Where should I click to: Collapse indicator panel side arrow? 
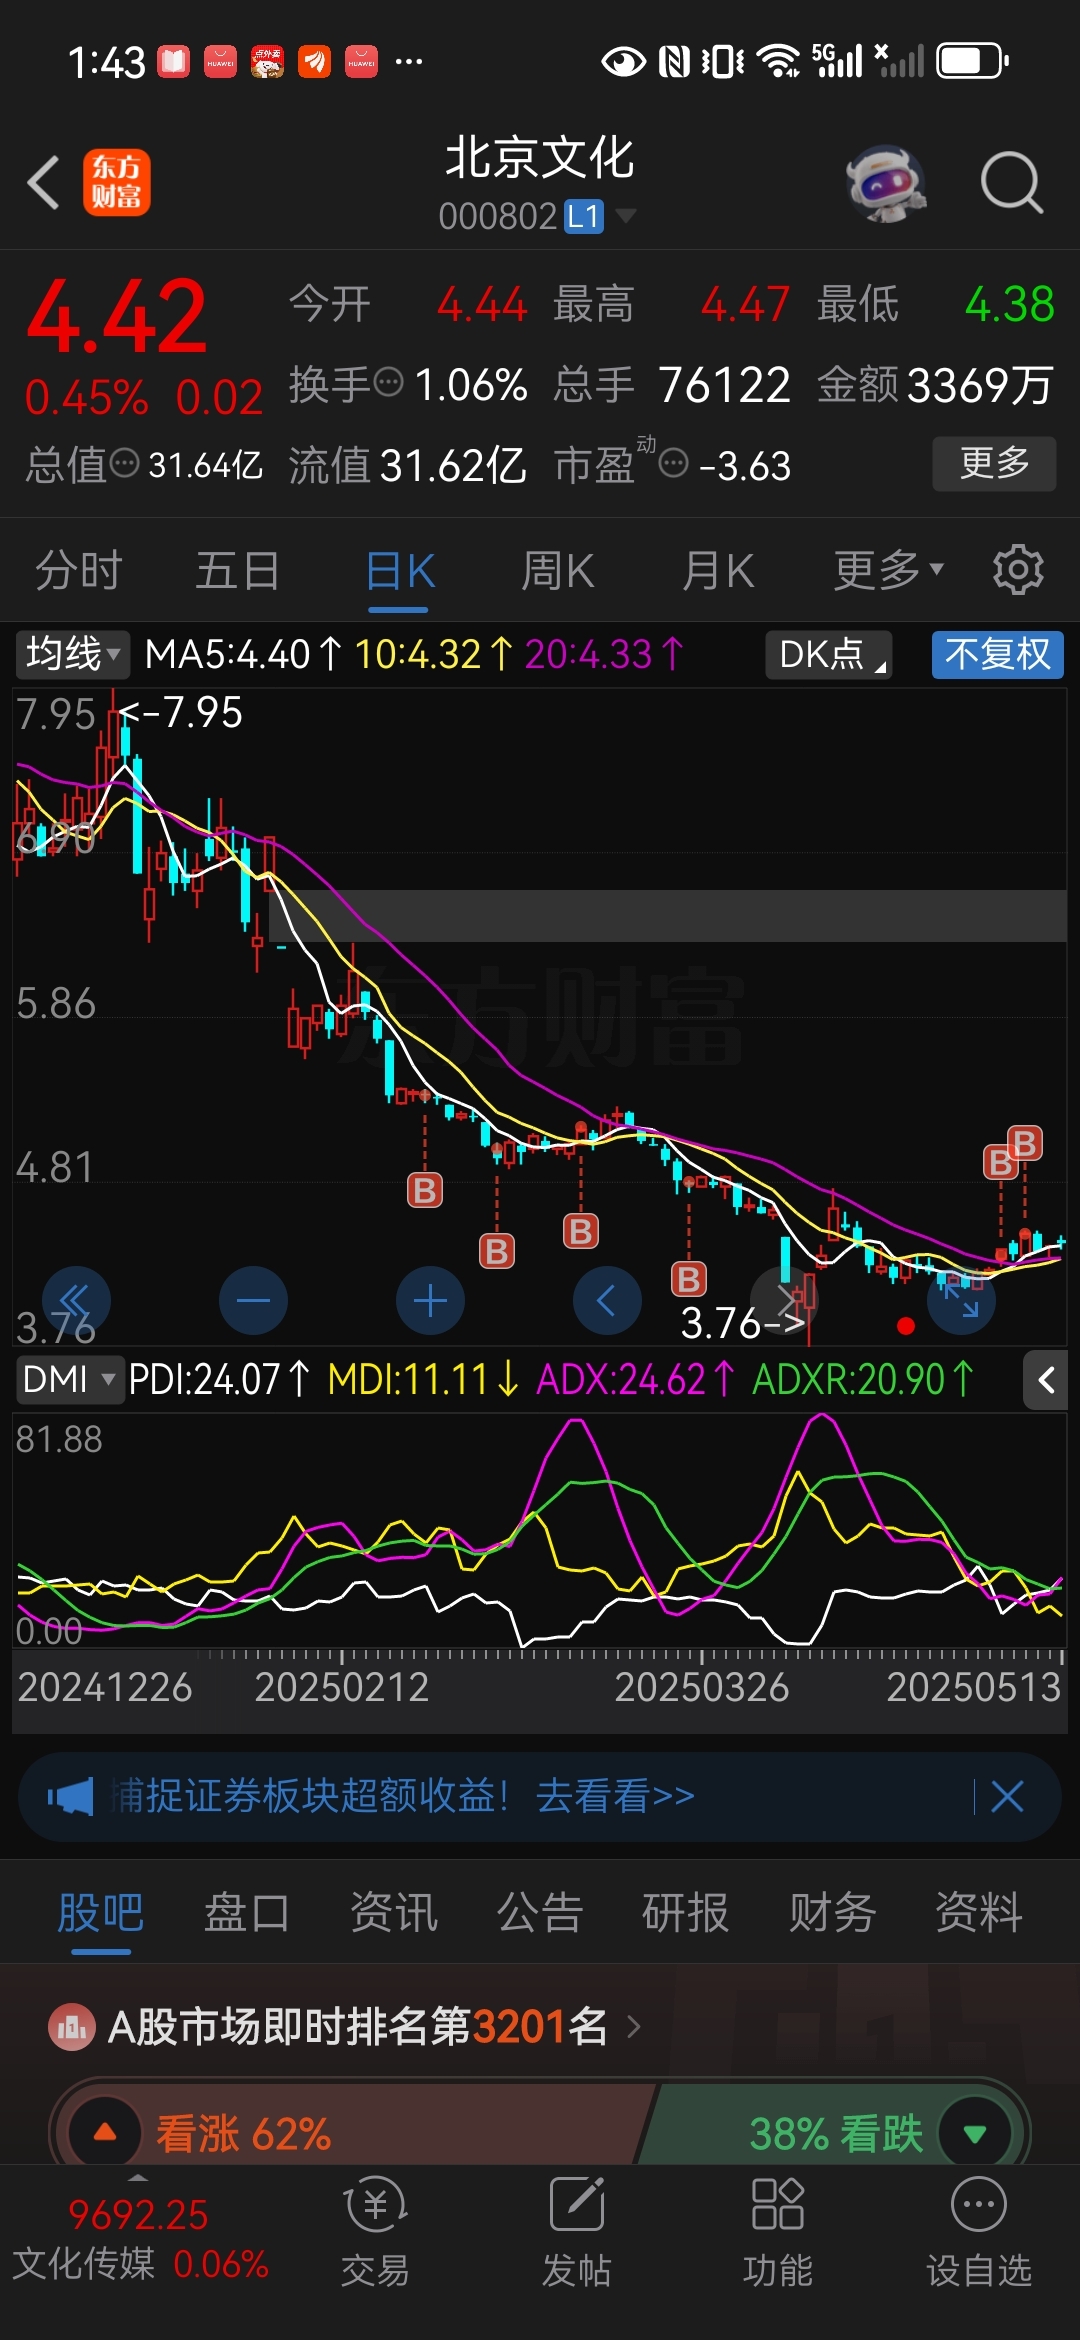1046,1380
